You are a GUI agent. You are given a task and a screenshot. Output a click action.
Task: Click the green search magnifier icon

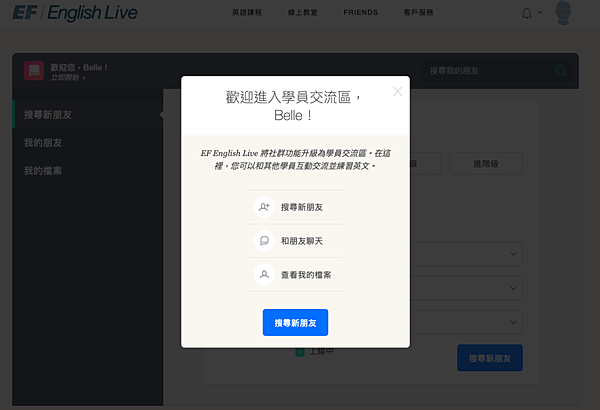[x=561, y=71]
